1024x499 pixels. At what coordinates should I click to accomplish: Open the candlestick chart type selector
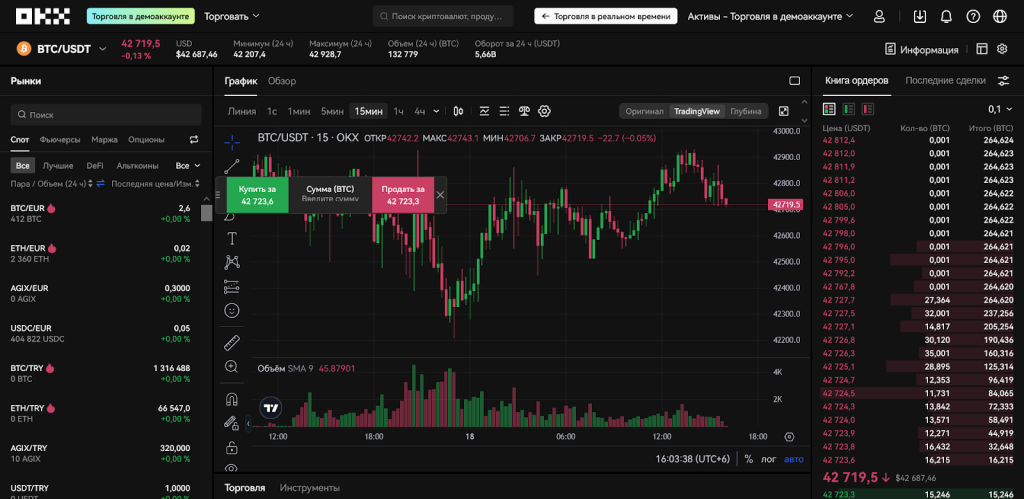[458, 111]
